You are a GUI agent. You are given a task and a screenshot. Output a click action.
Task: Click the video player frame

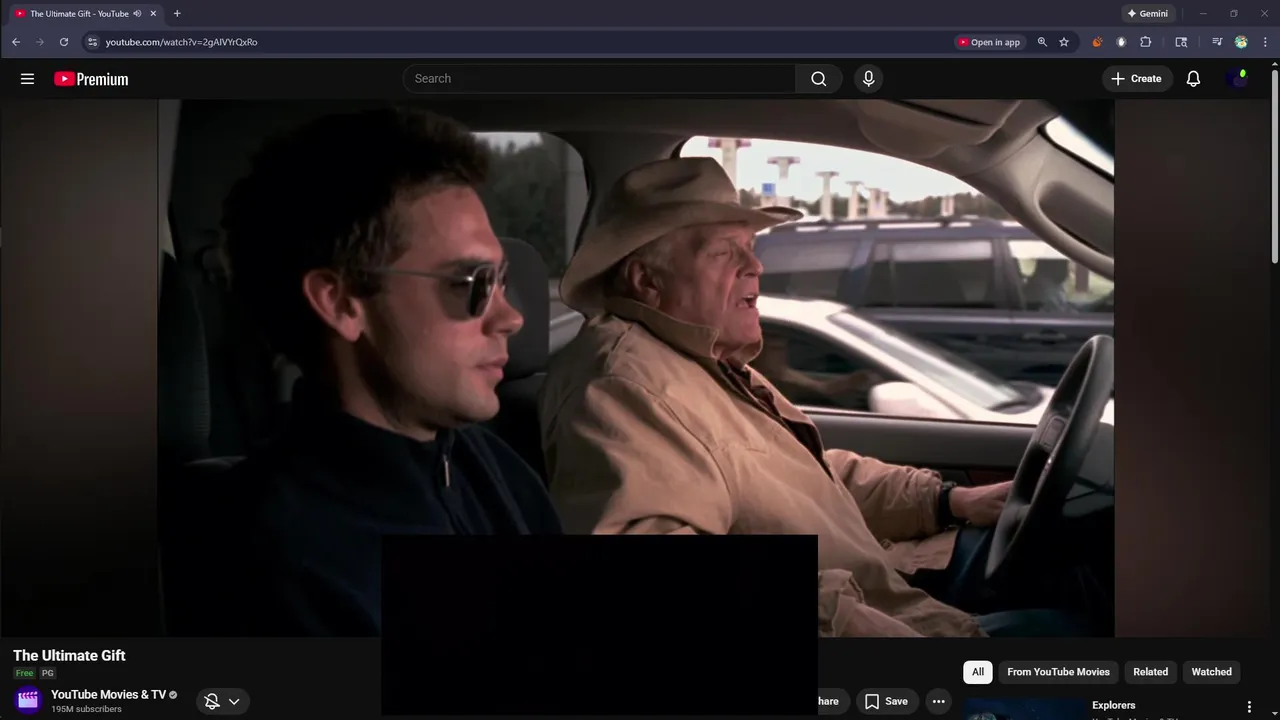[x=636, y=368]
